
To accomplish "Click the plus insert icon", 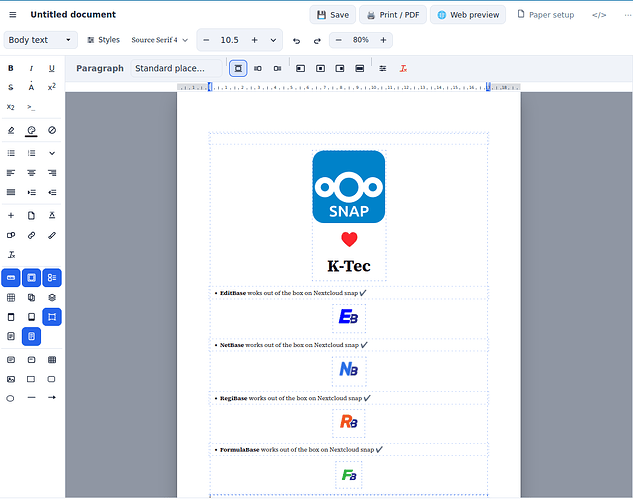I will (x=11, y=215).
